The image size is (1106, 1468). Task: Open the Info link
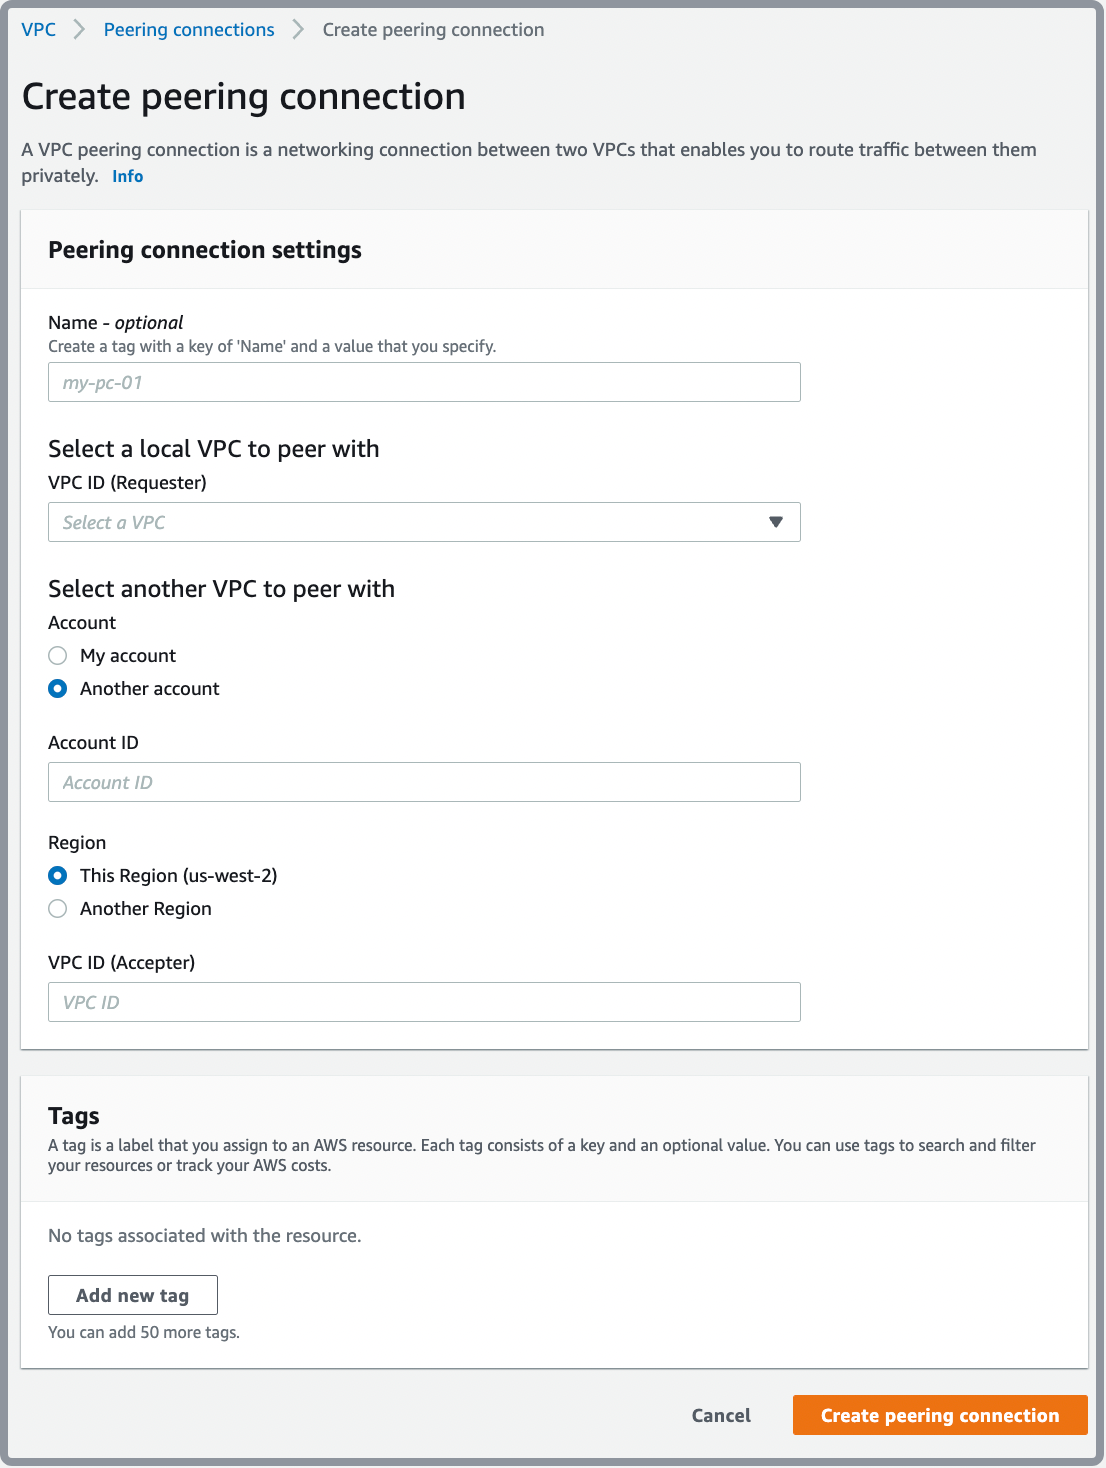point(127,176)
